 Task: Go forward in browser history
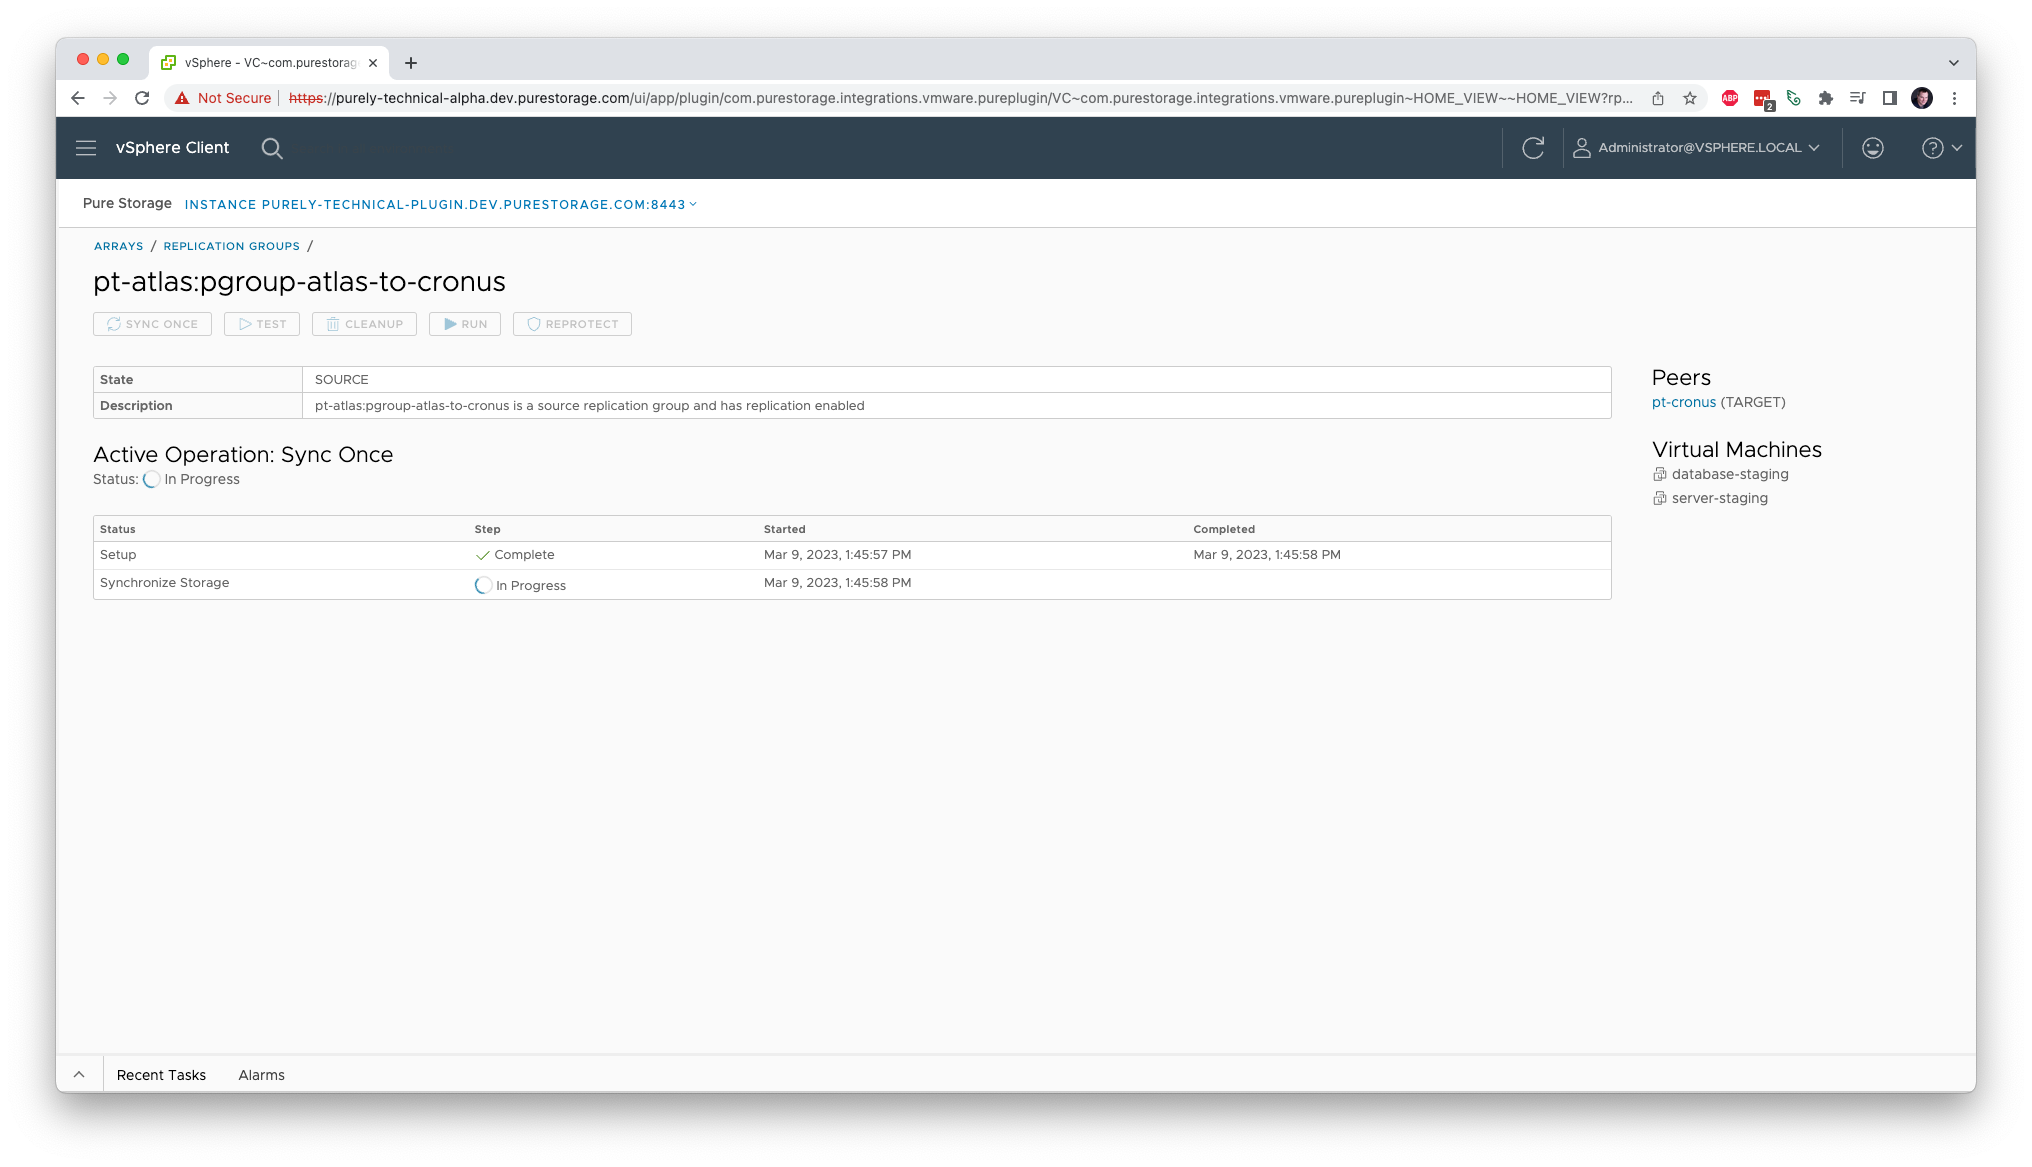point(110,98)
